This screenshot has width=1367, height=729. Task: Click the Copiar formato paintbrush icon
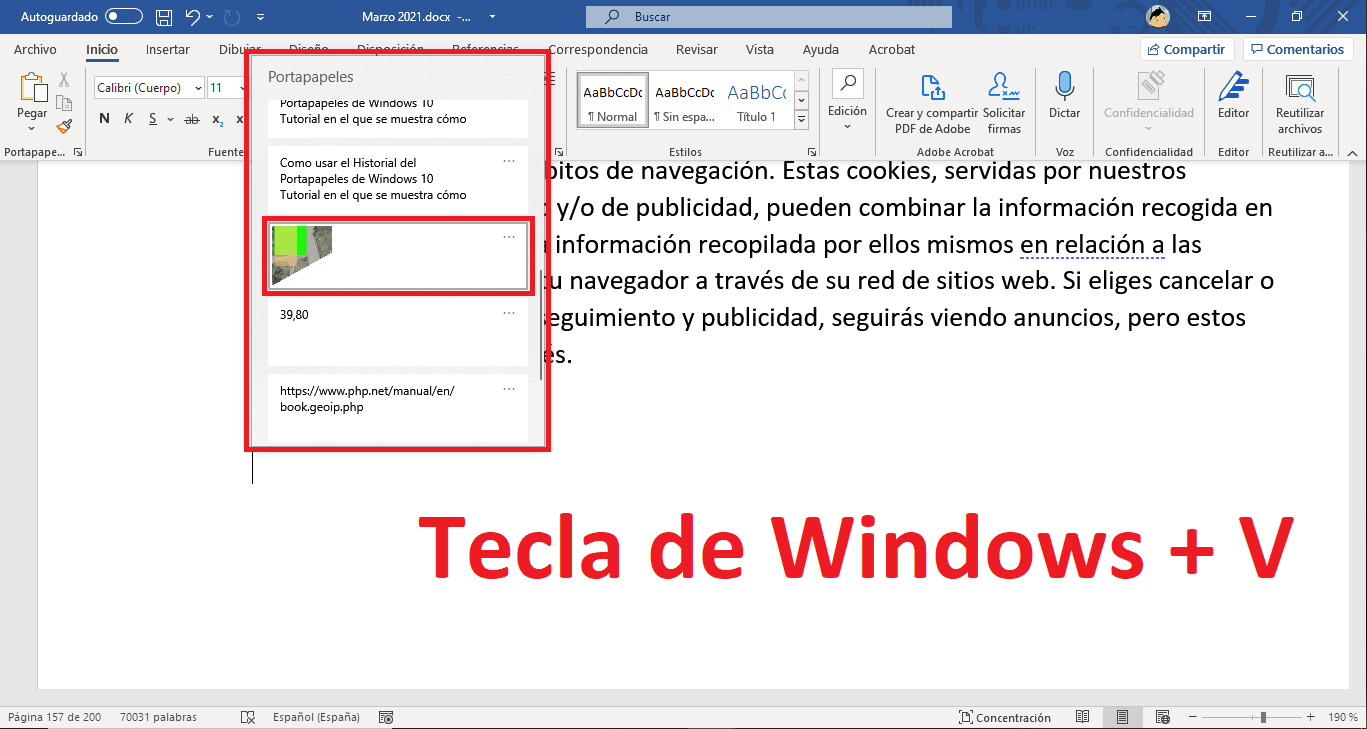point(64,126)
